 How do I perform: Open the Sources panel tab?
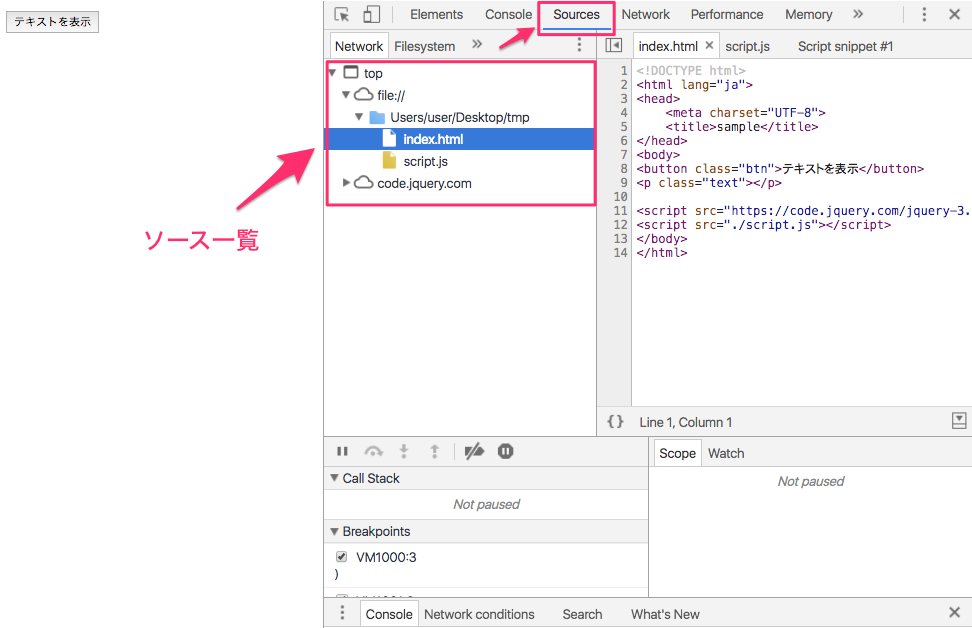click(x=577, y=14)
